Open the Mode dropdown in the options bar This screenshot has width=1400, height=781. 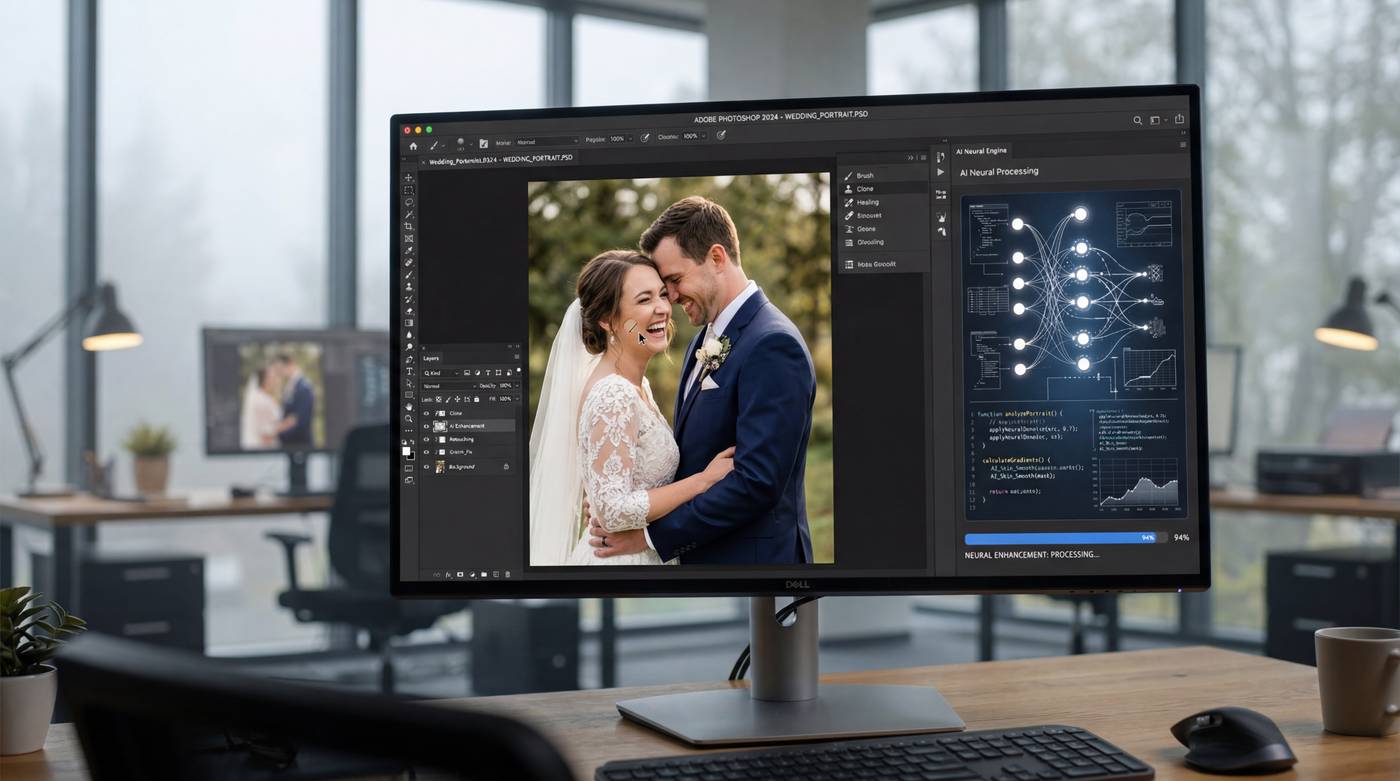point(547,142)
